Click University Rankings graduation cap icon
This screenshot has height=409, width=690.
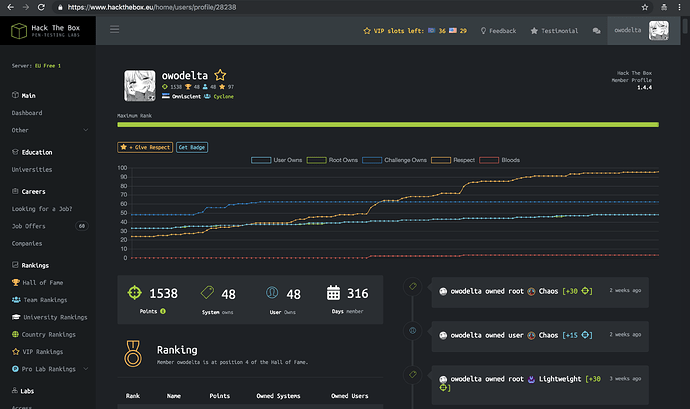point(16,317)
